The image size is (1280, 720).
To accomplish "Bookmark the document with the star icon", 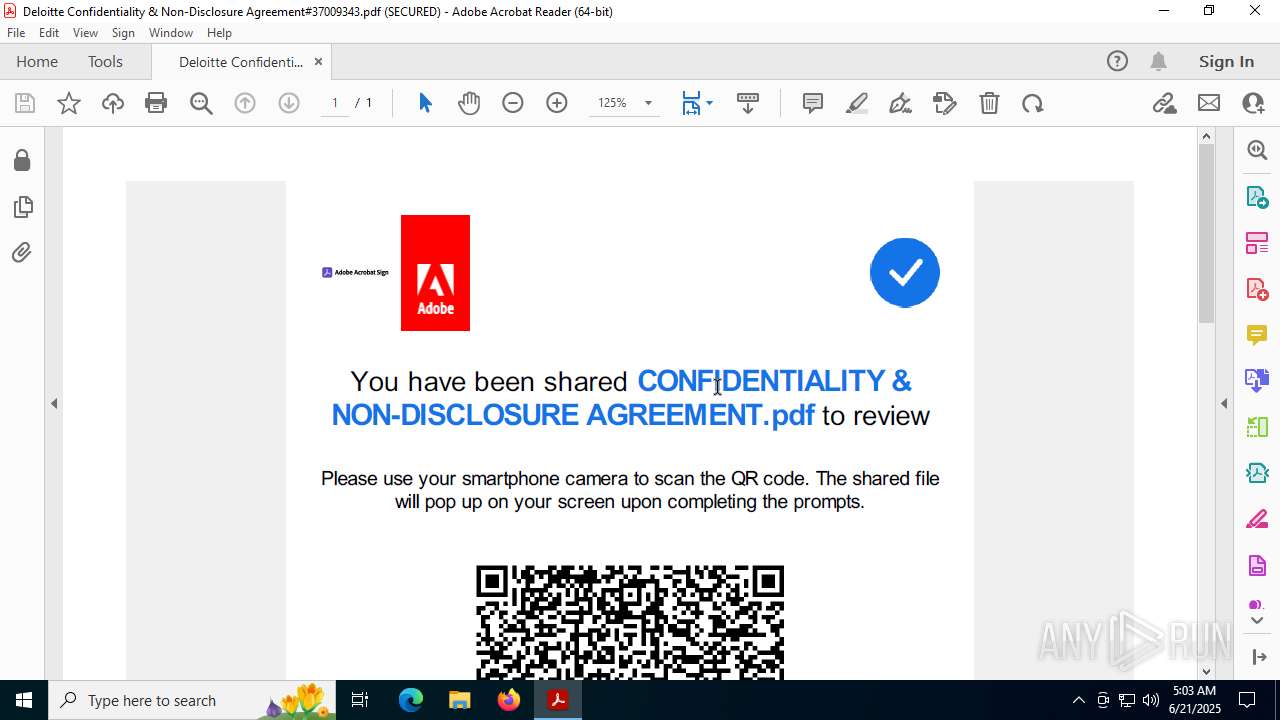I will (69, 103).
